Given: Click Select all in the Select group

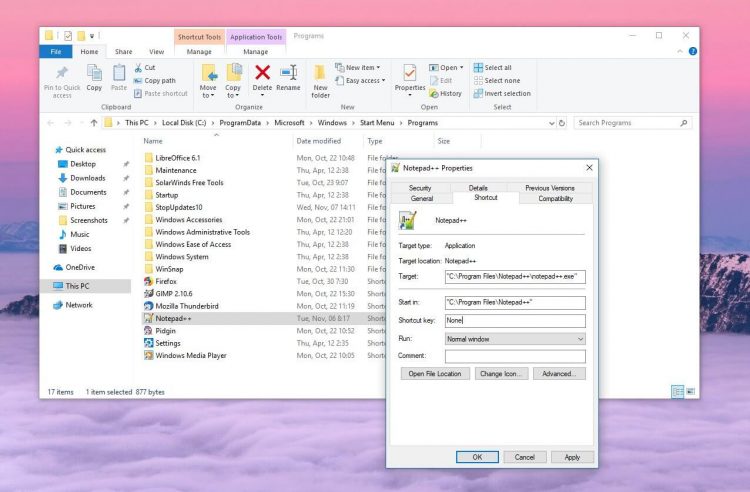Looking at the screenshot, I should tap(492, 67).
